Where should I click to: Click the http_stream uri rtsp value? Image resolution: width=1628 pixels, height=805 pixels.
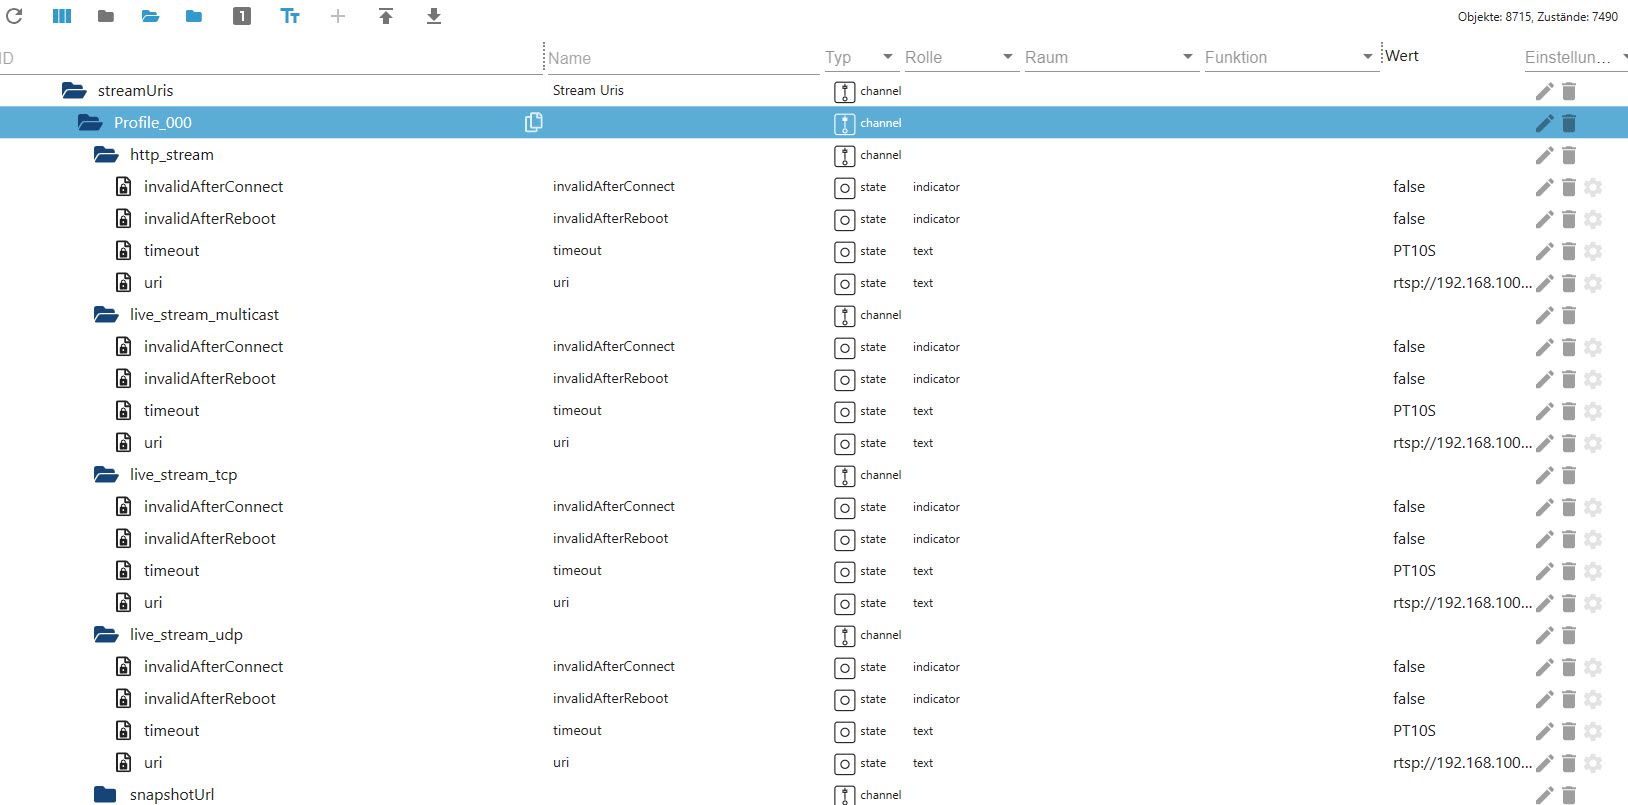pos(1462,282)
